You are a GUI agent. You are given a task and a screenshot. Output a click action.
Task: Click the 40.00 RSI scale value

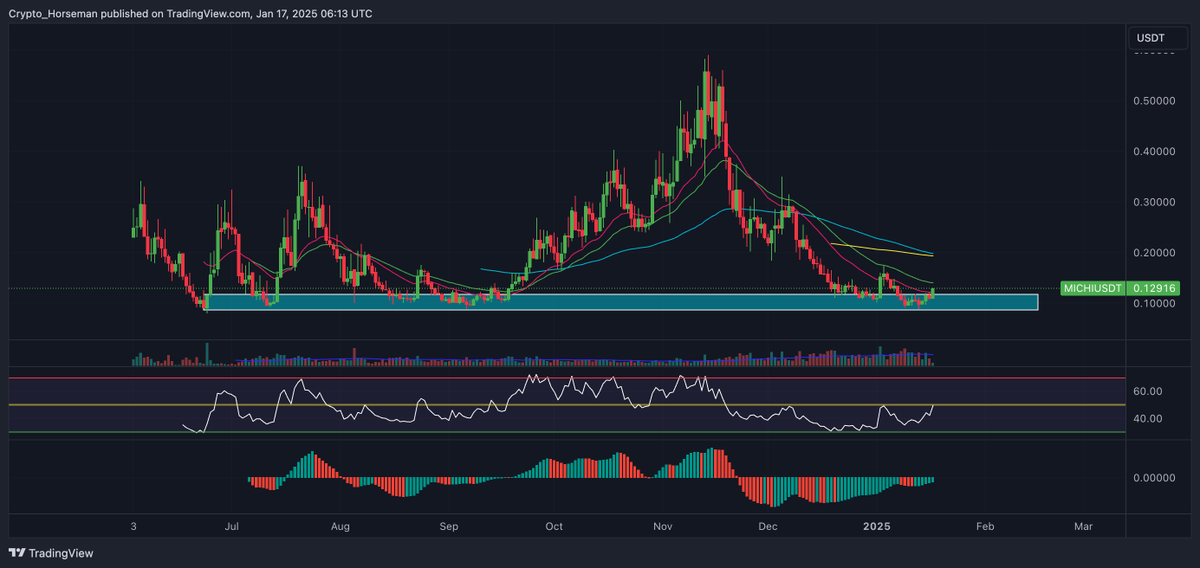tap(1148, 418)
